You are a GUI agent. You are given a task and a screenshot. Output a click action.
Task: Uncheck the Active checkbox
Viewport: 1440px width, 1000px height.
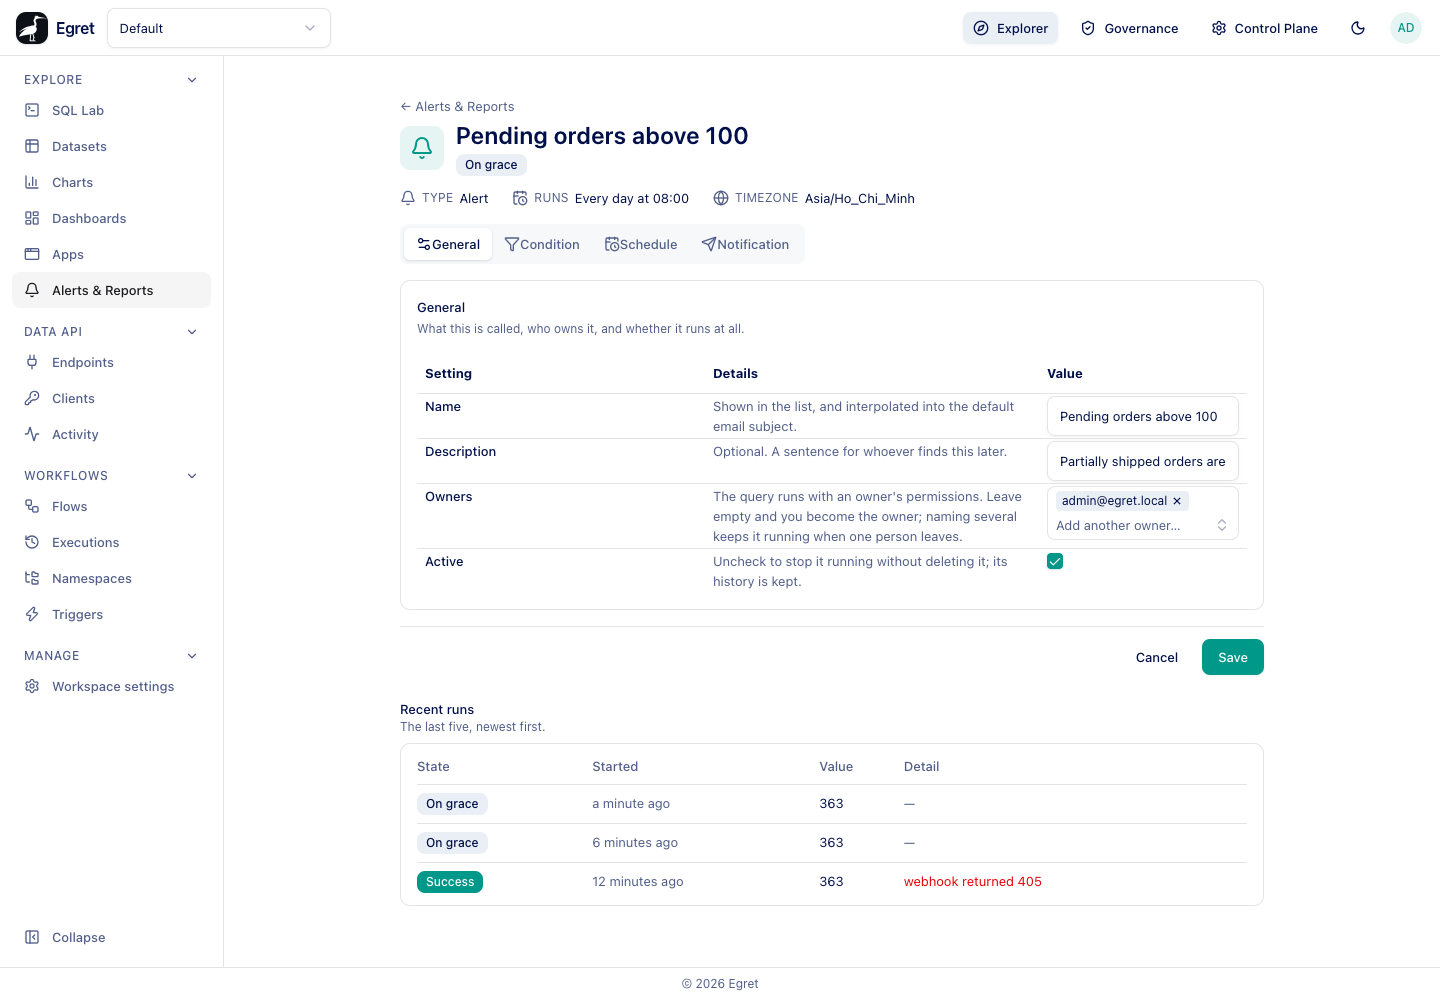point(1055,561)
